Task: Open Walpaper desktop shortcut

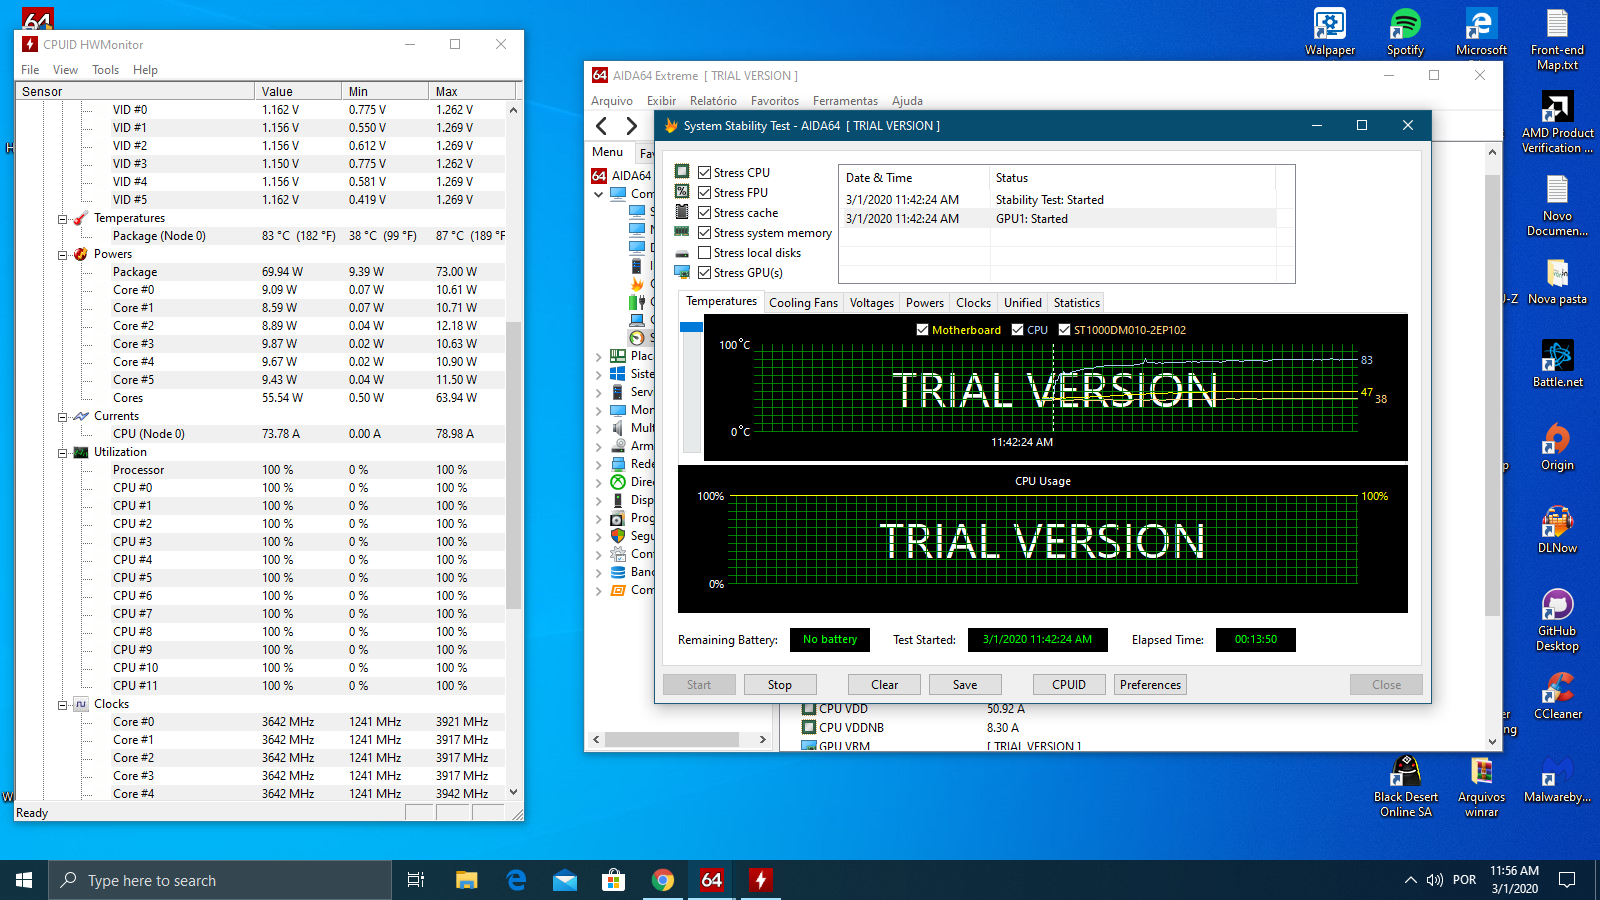Action: pos(1329,32)
